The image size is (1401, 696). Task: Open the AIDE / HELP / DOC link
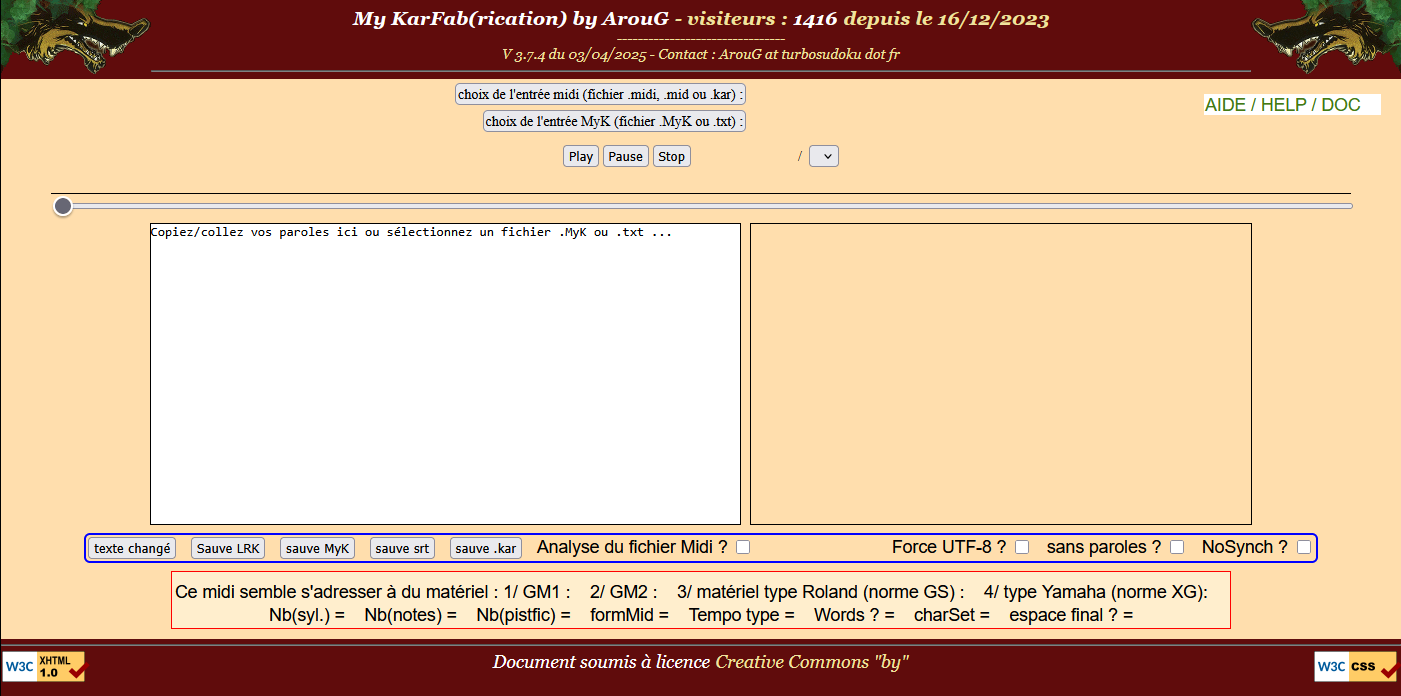tap(1282, 105)
